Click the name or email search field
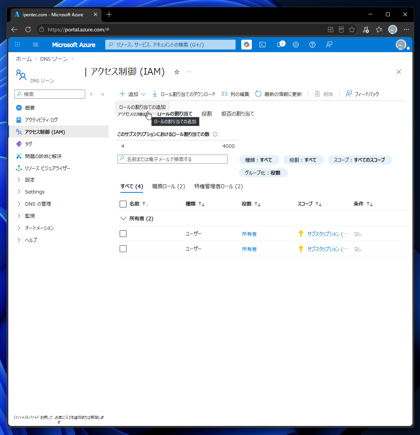 (x=172, y=159)
